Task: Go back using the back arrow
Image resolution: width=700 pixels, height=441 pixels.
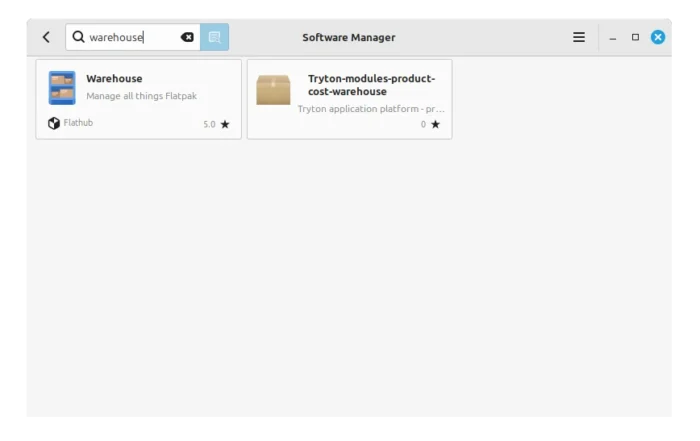Action: click(x=46, y=37)
